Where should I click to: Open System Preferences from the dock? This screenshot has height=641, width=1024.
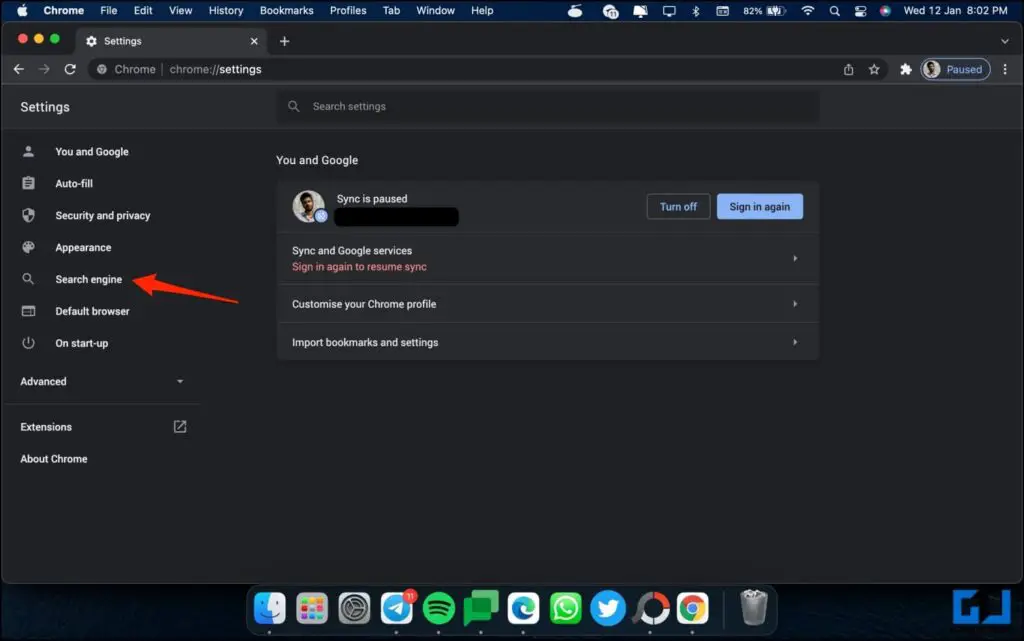(x=354, y=608)
